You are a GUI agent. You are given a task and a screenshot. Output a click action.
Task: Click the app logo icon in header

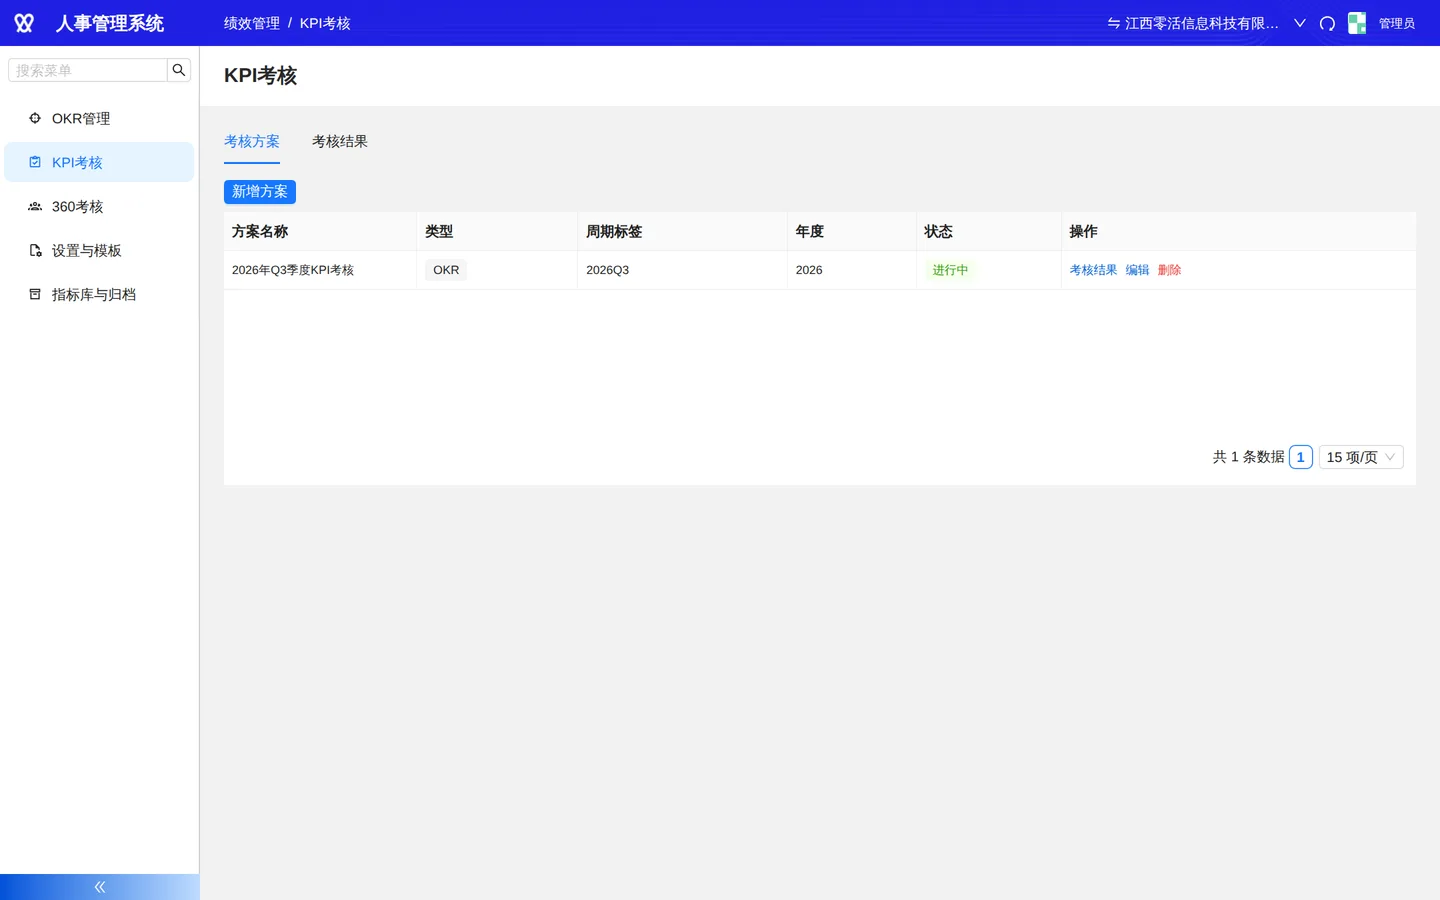(x=24, y=23)
